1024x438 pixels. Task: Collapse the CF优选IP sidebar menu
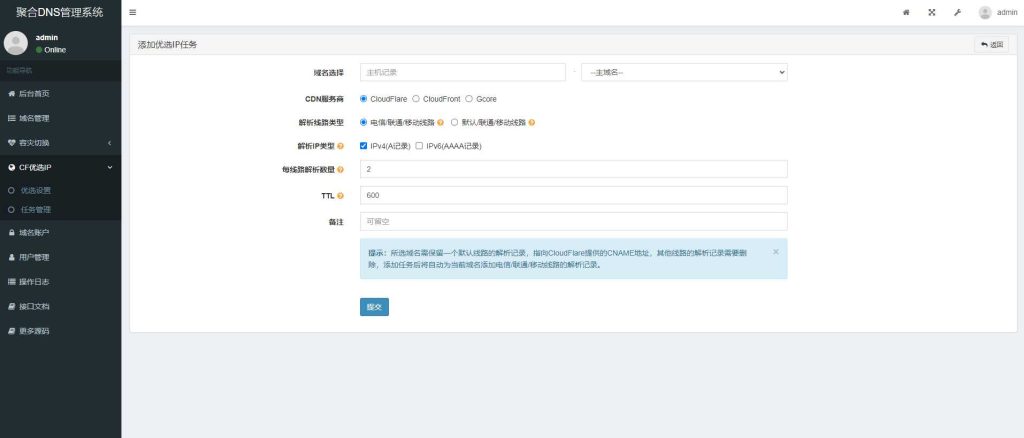pos(61,168)
